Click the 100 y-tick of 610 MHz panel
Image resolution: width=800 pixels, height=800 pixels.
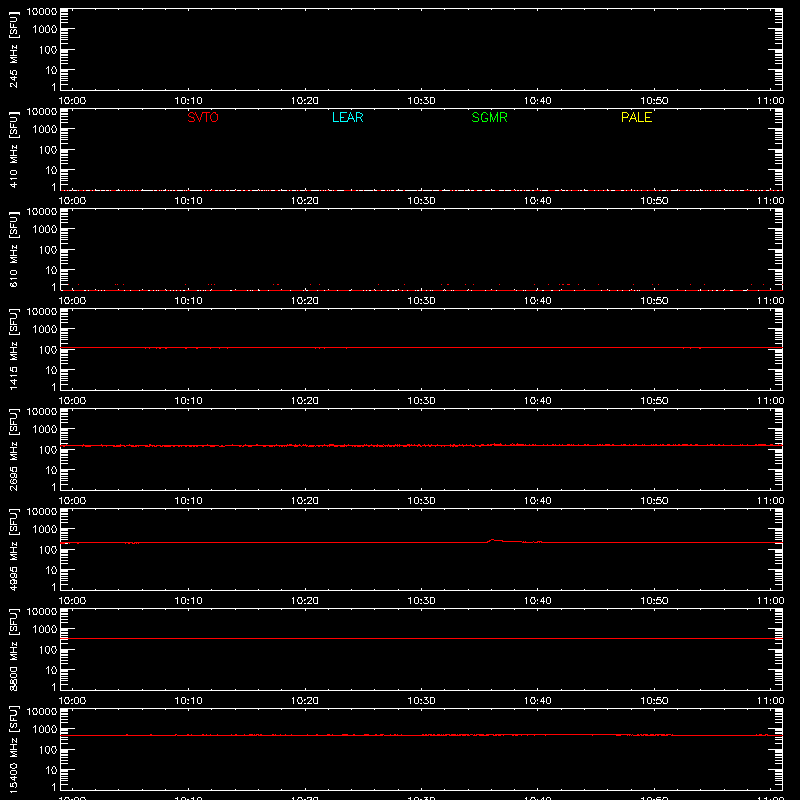pyautogui.click(x=48, y=250)
